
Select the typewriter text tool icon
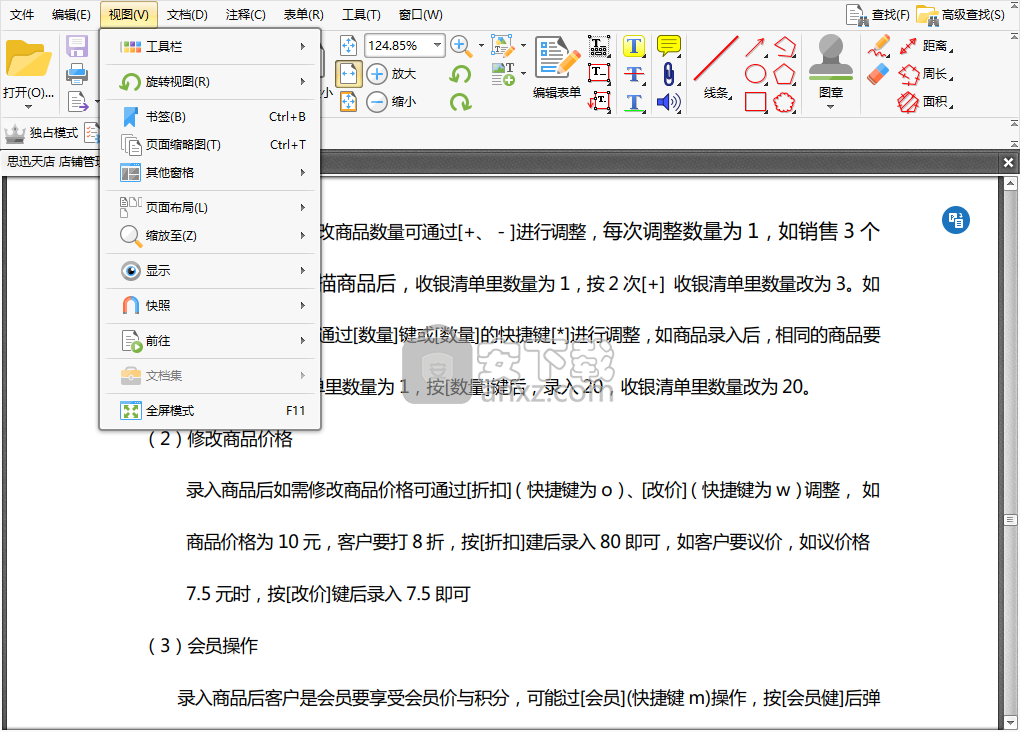click(x=599, y=46)
